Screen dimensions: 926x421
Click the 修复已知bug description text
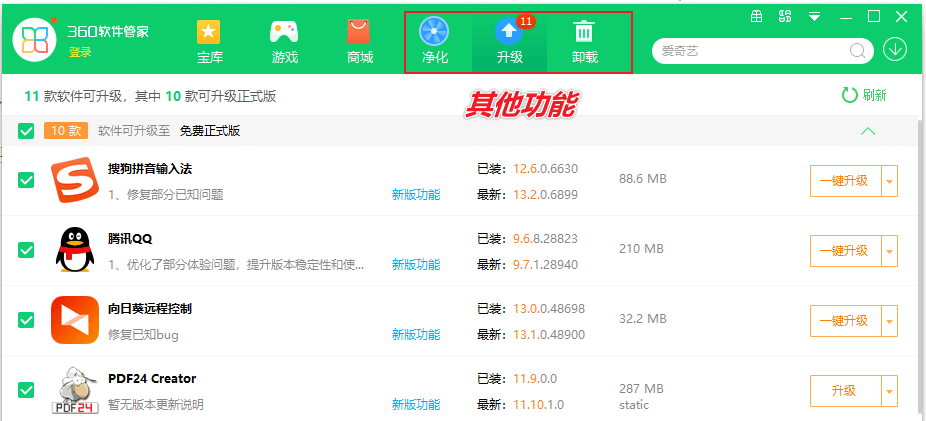(143, 335)
